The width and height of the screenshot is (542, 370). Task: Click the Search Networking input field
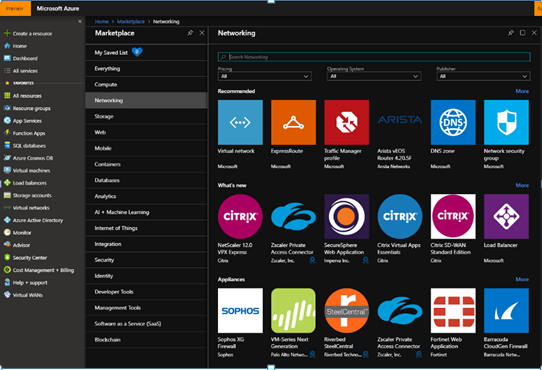click(374, 57)
